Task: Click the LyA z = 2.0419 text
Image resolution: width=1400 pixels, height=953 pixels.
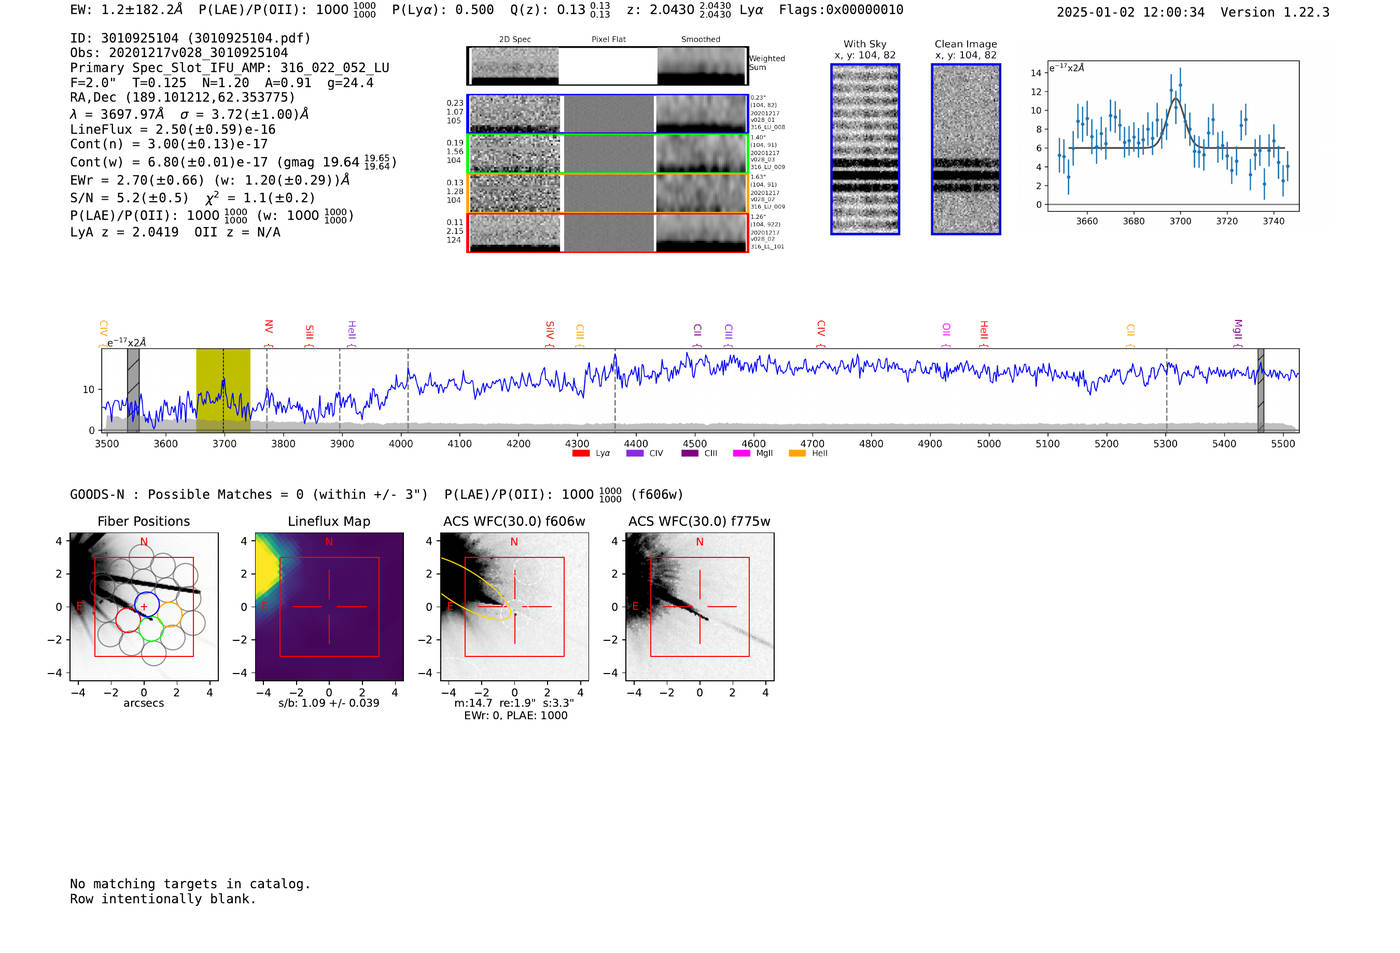Action: tap(124, 232)
